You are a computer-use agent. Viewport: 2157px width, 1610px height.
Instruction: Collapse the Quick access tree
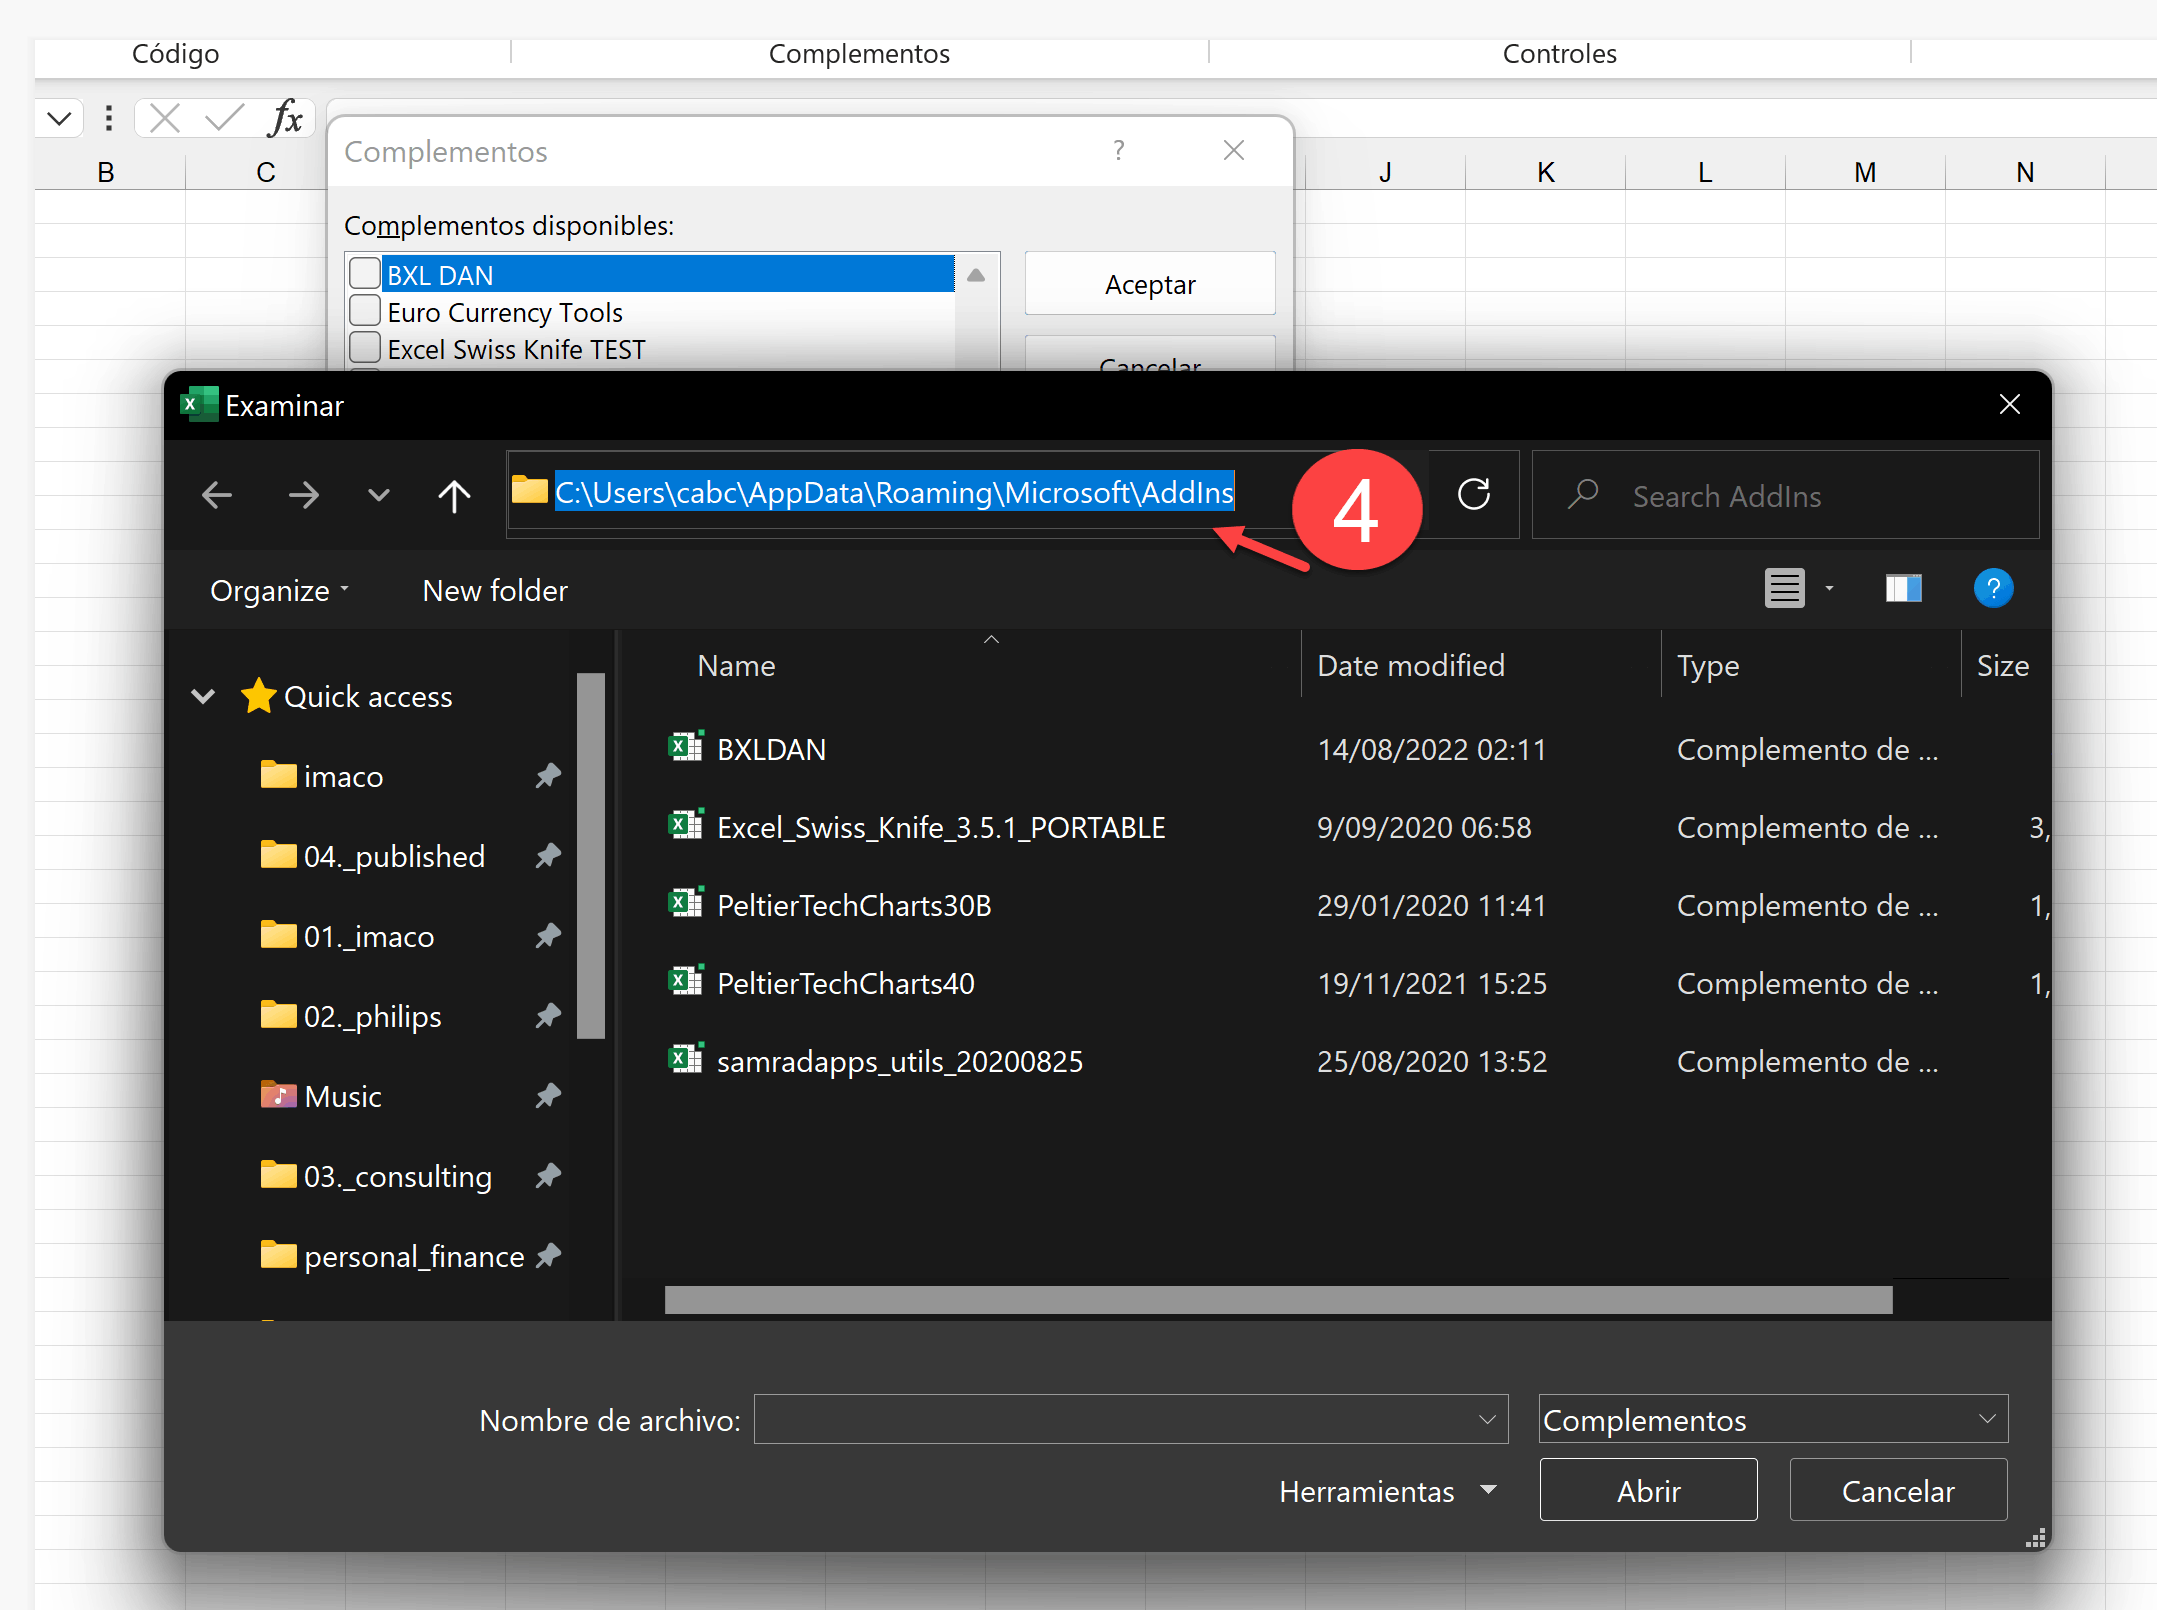pyautogui.click(x=203, y=696)
